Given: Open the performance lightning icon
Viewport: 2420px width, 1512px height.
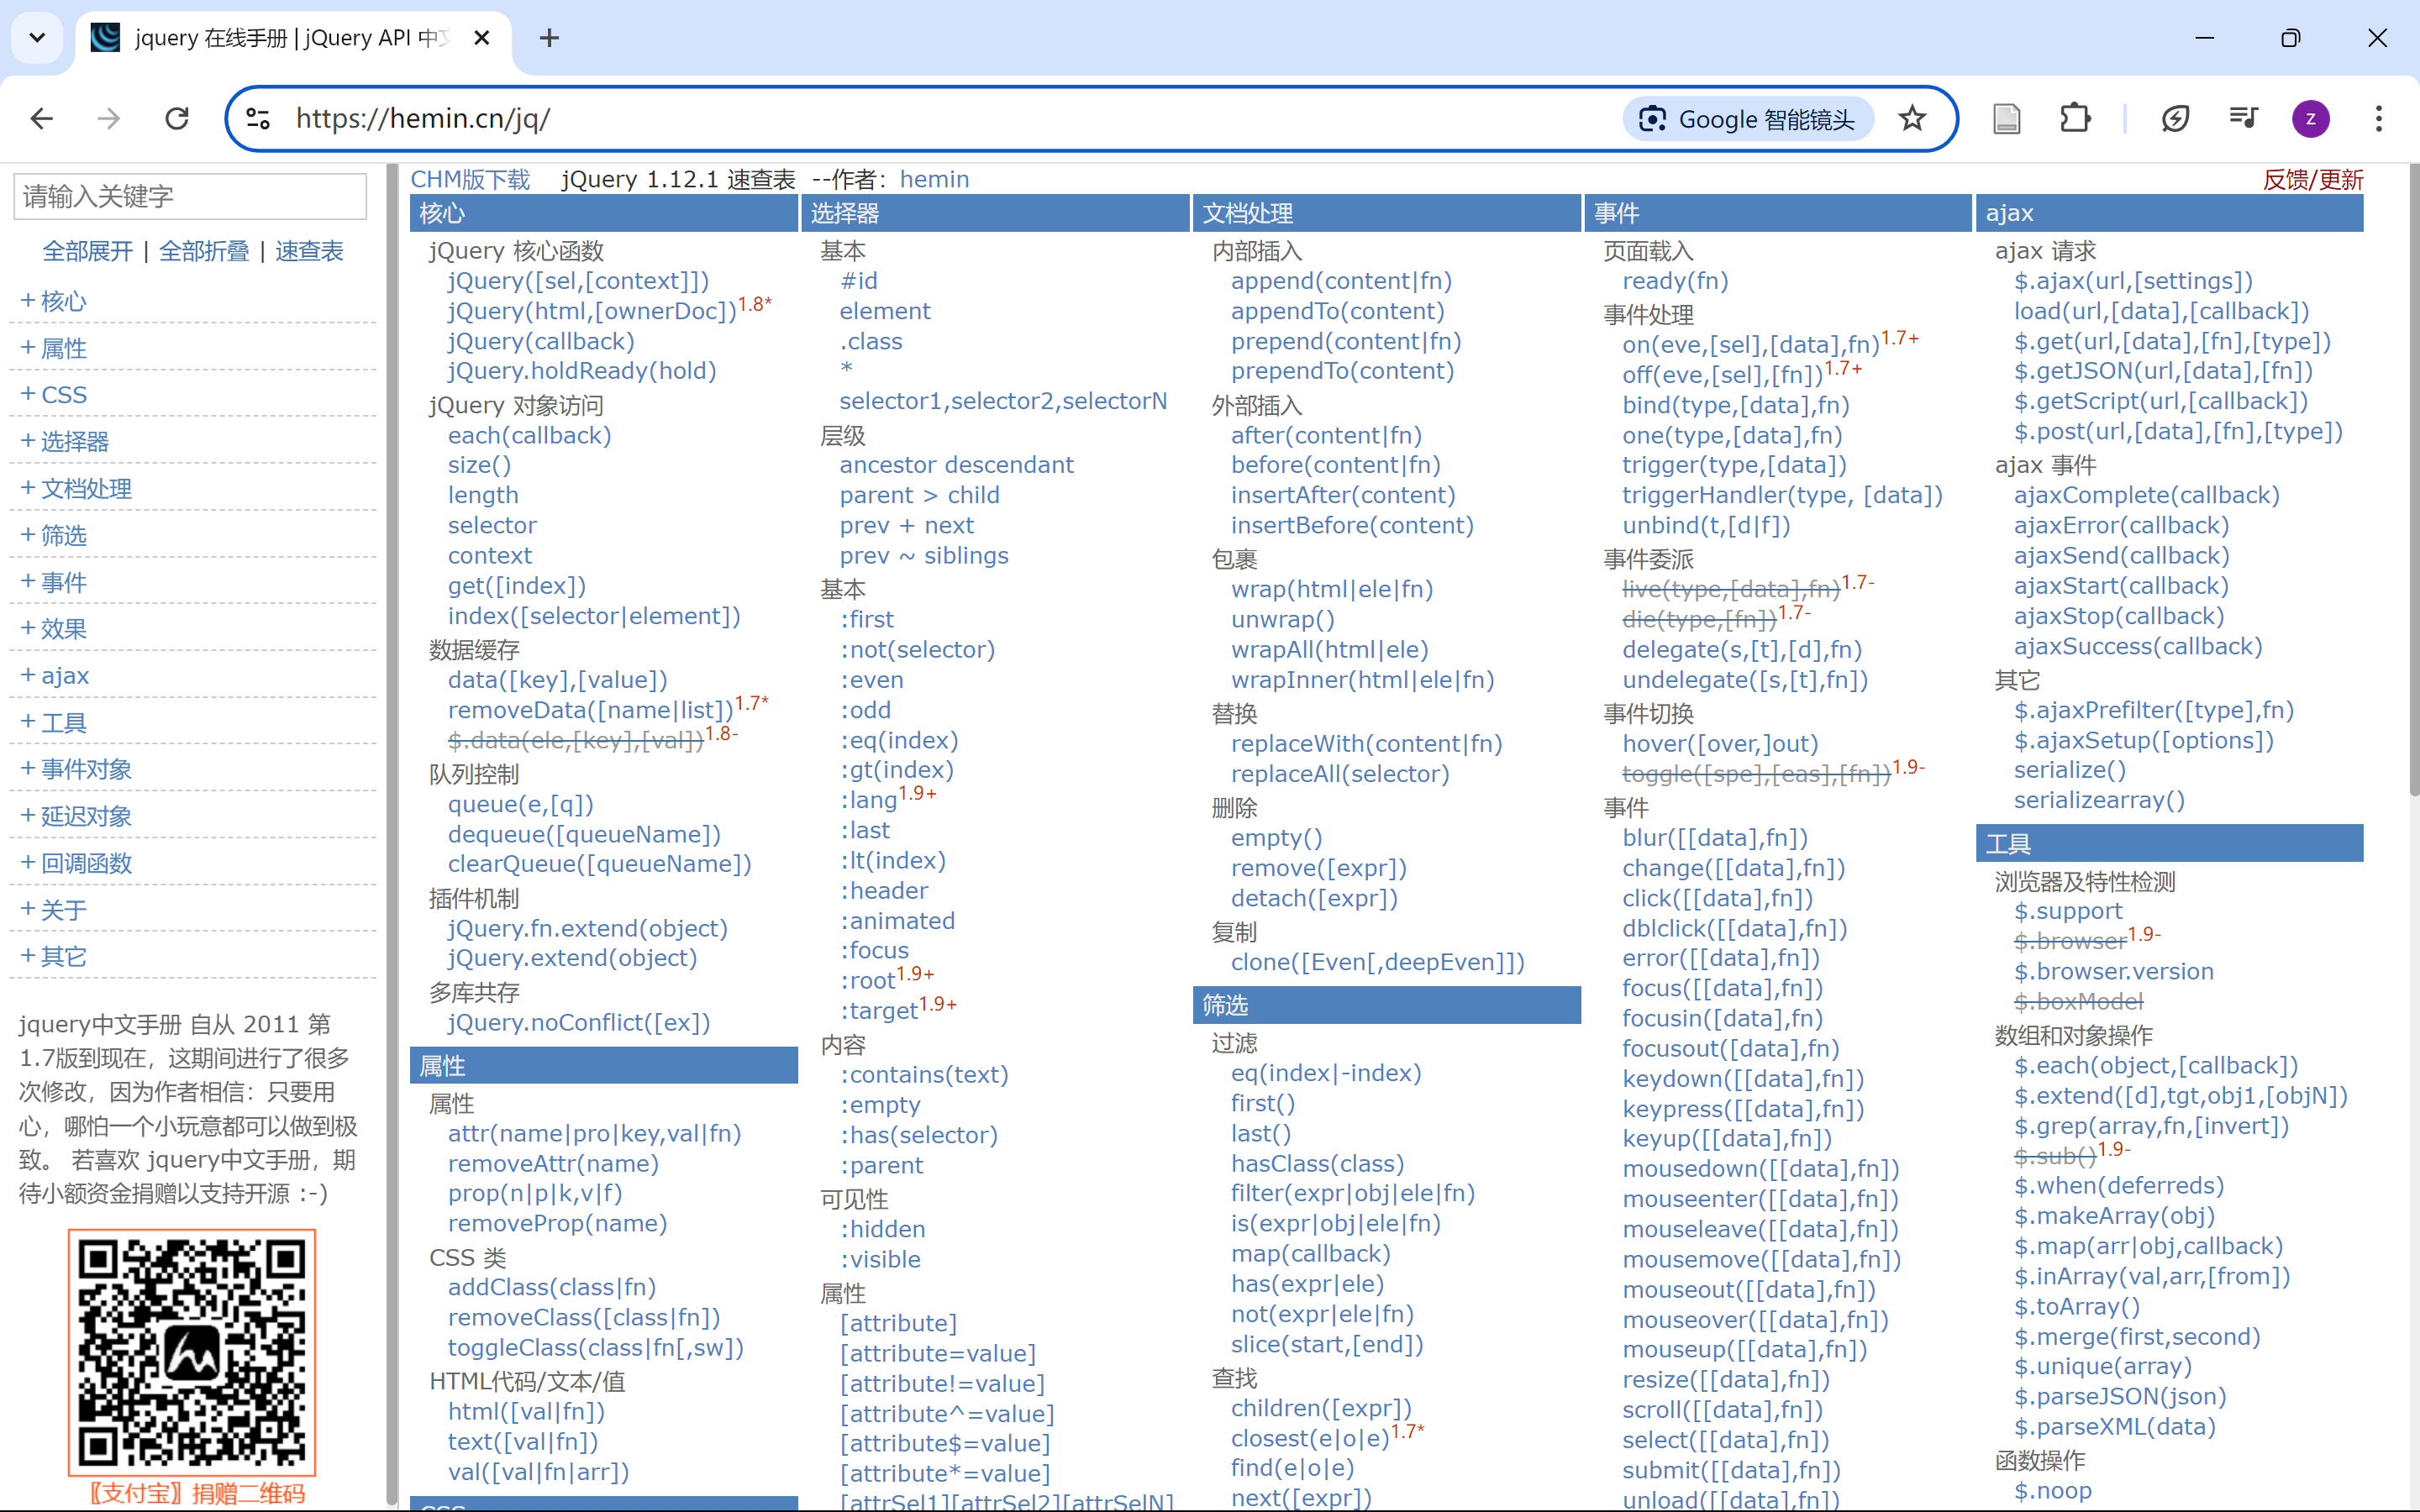Looking at the screenshot, I should click(x=2175, y=119).
